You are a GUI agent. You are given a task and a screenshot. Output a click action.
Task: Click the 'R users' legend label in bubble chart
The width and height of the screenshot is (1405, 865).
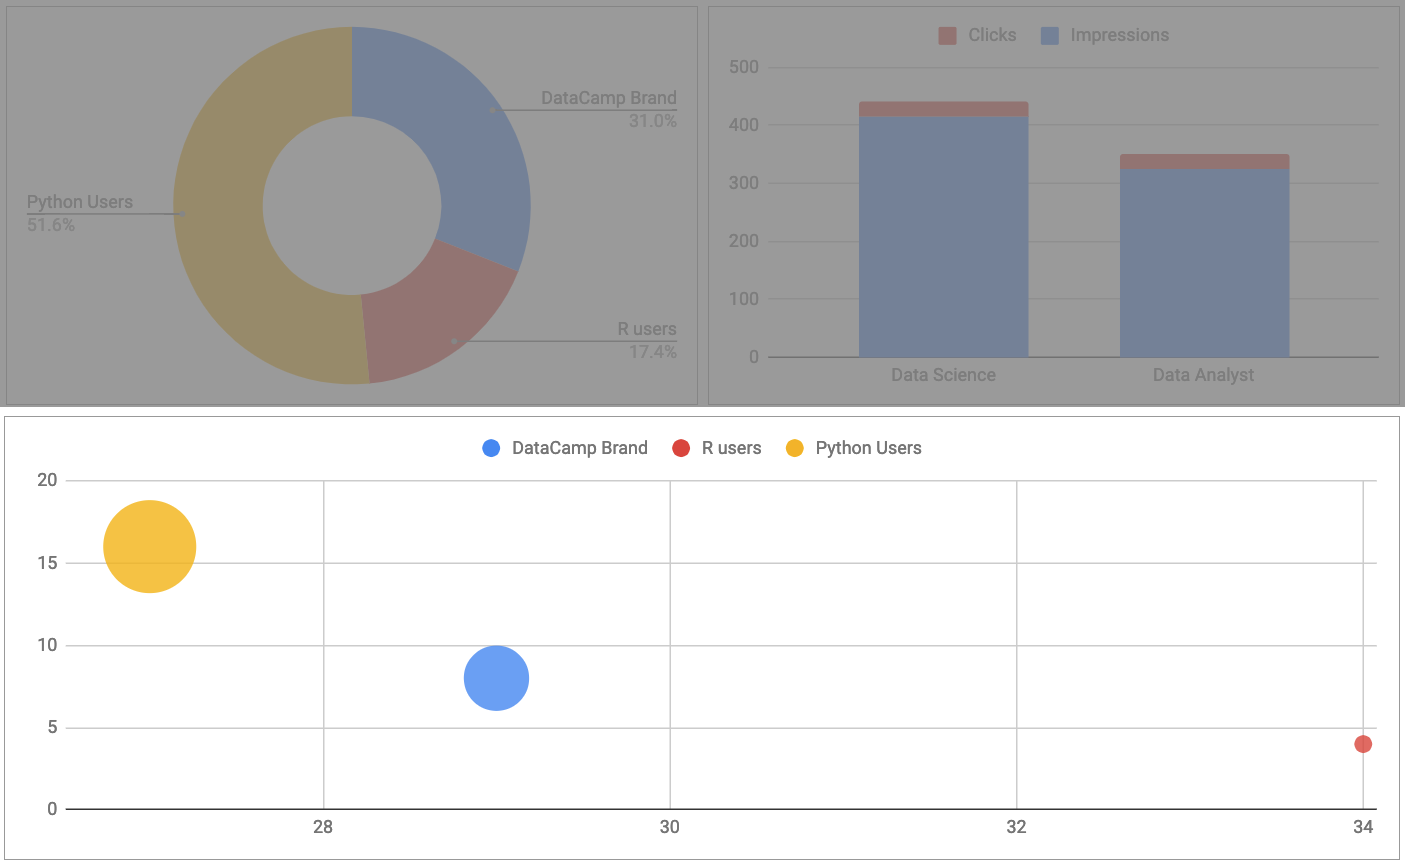pyautogui.click(x=732, y=448)
